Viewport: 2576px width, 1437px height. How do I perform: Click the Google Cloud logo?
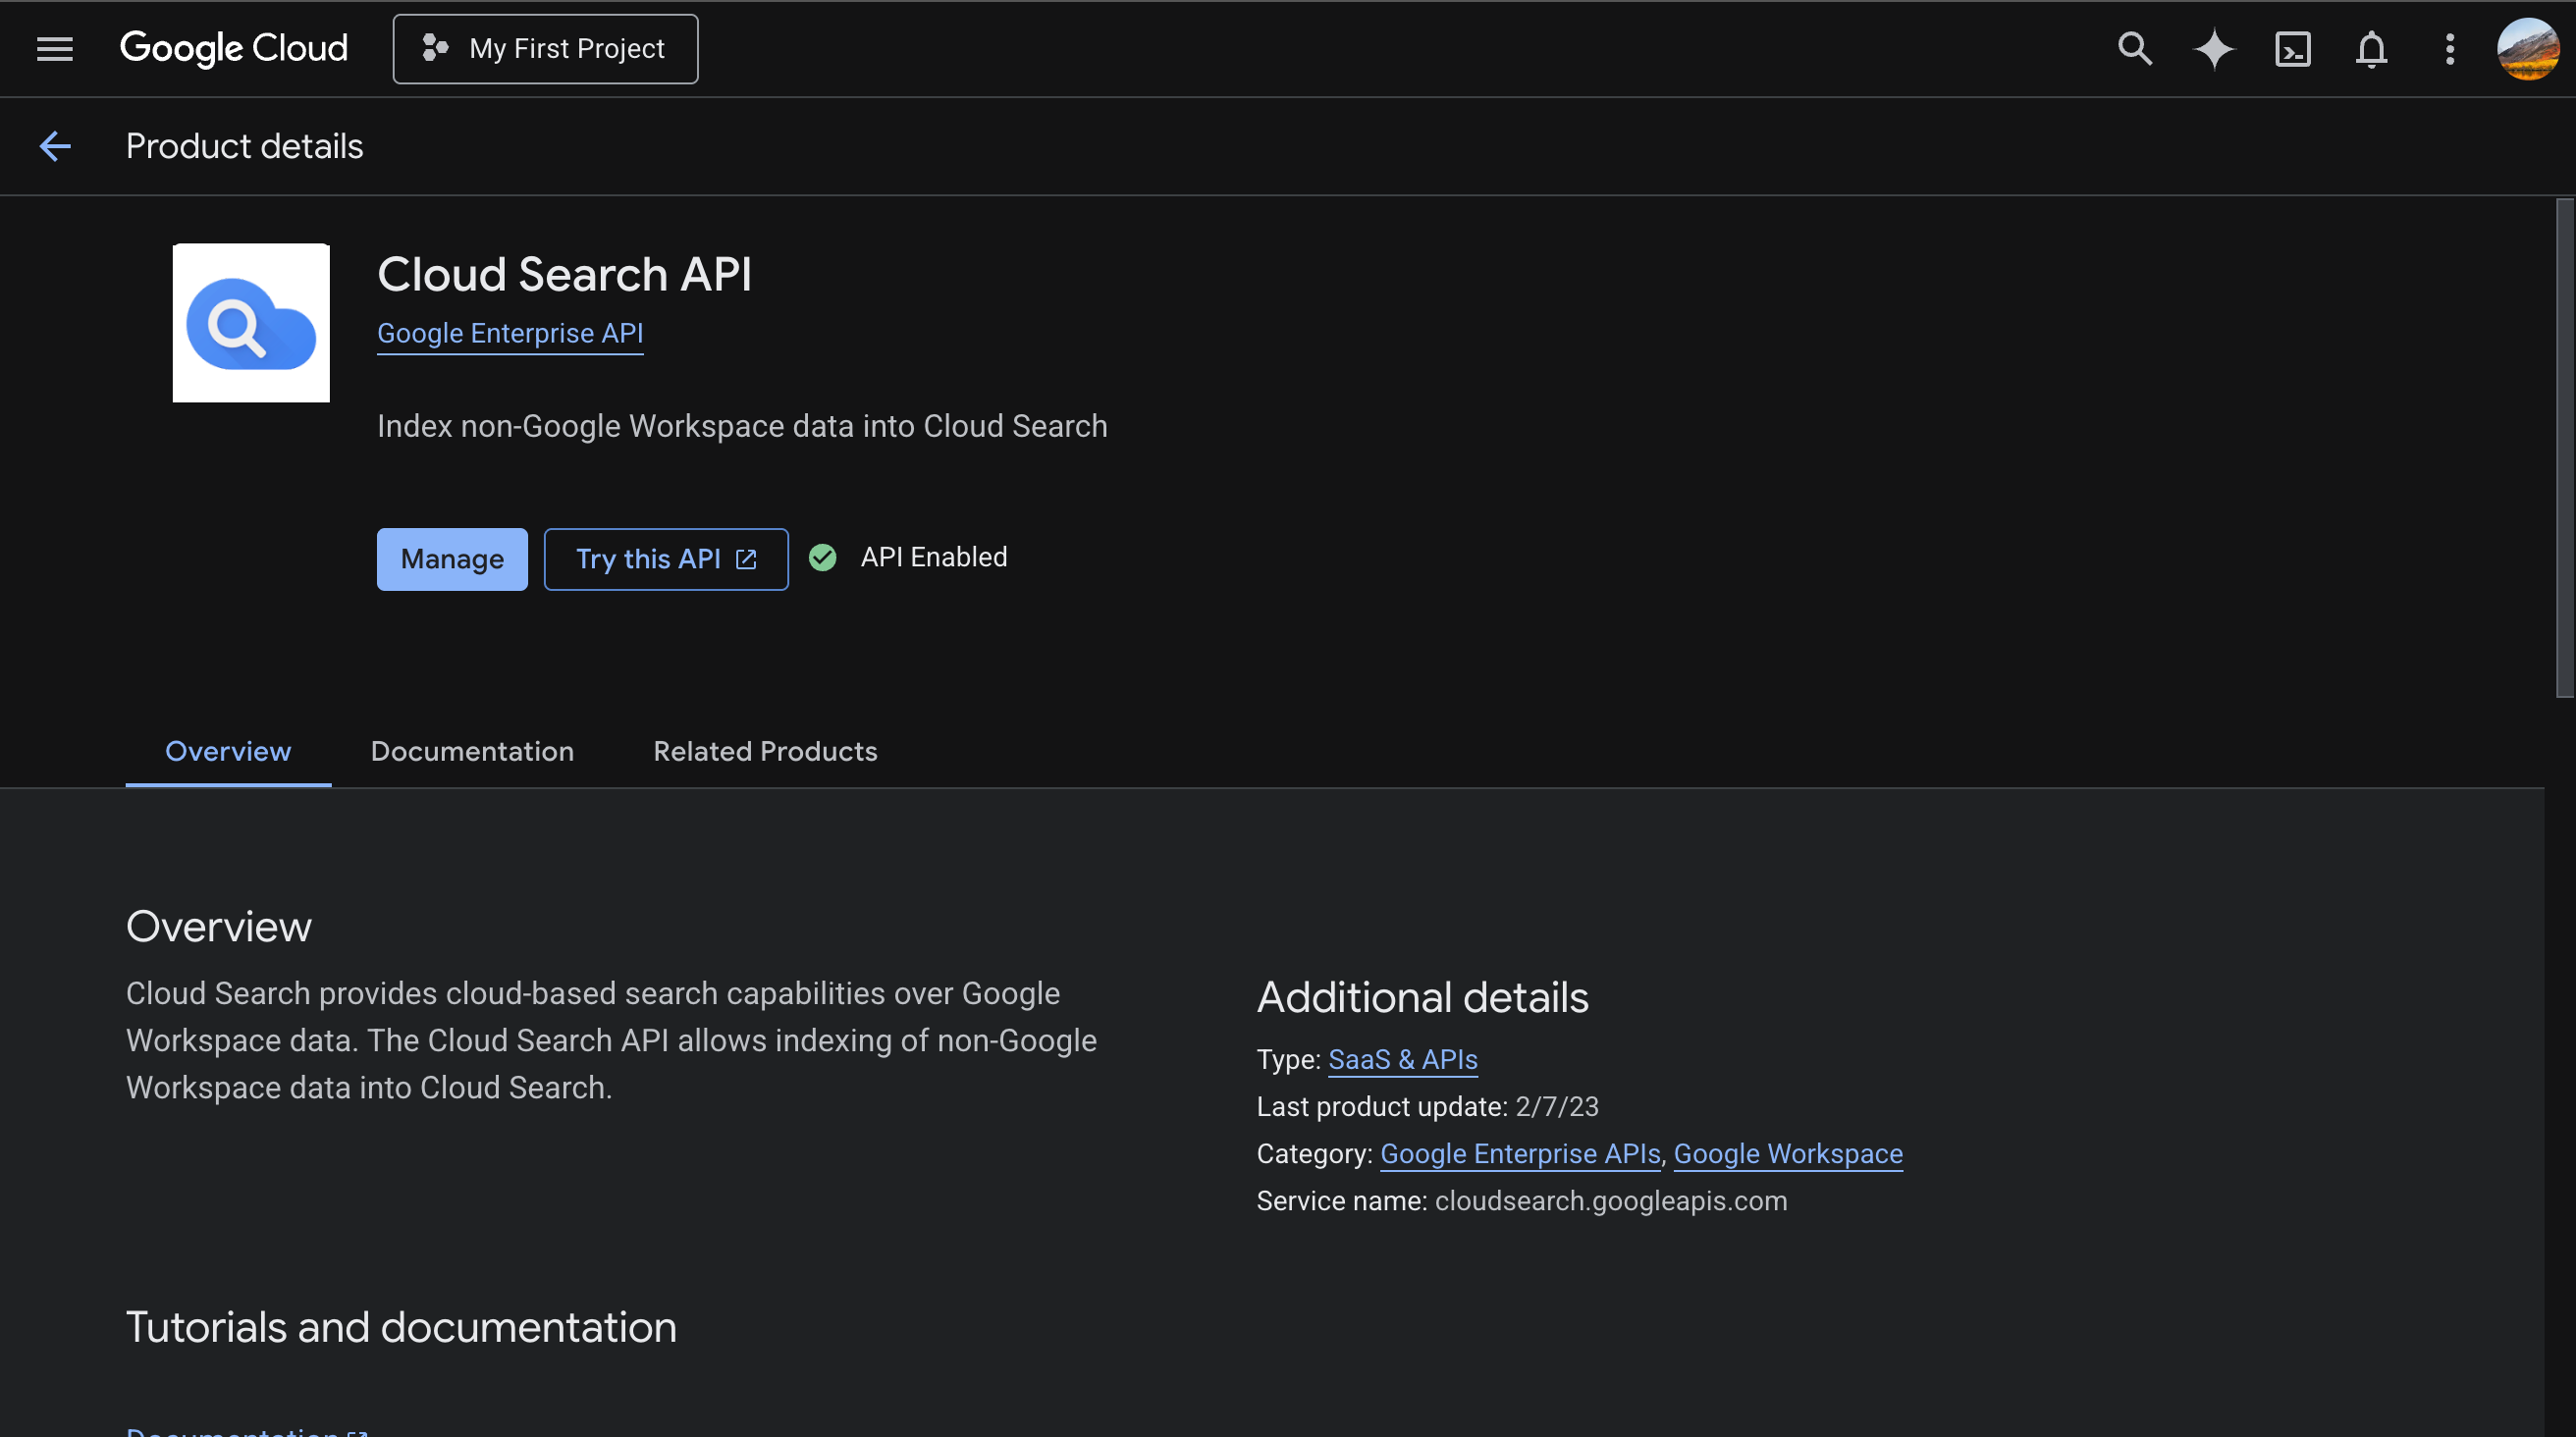[x=234, y=48]
